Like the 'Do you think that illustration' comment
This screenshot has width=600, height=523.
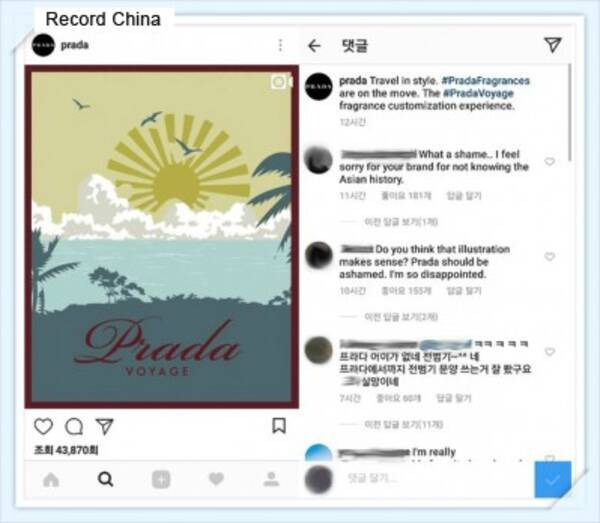point(549,256)
